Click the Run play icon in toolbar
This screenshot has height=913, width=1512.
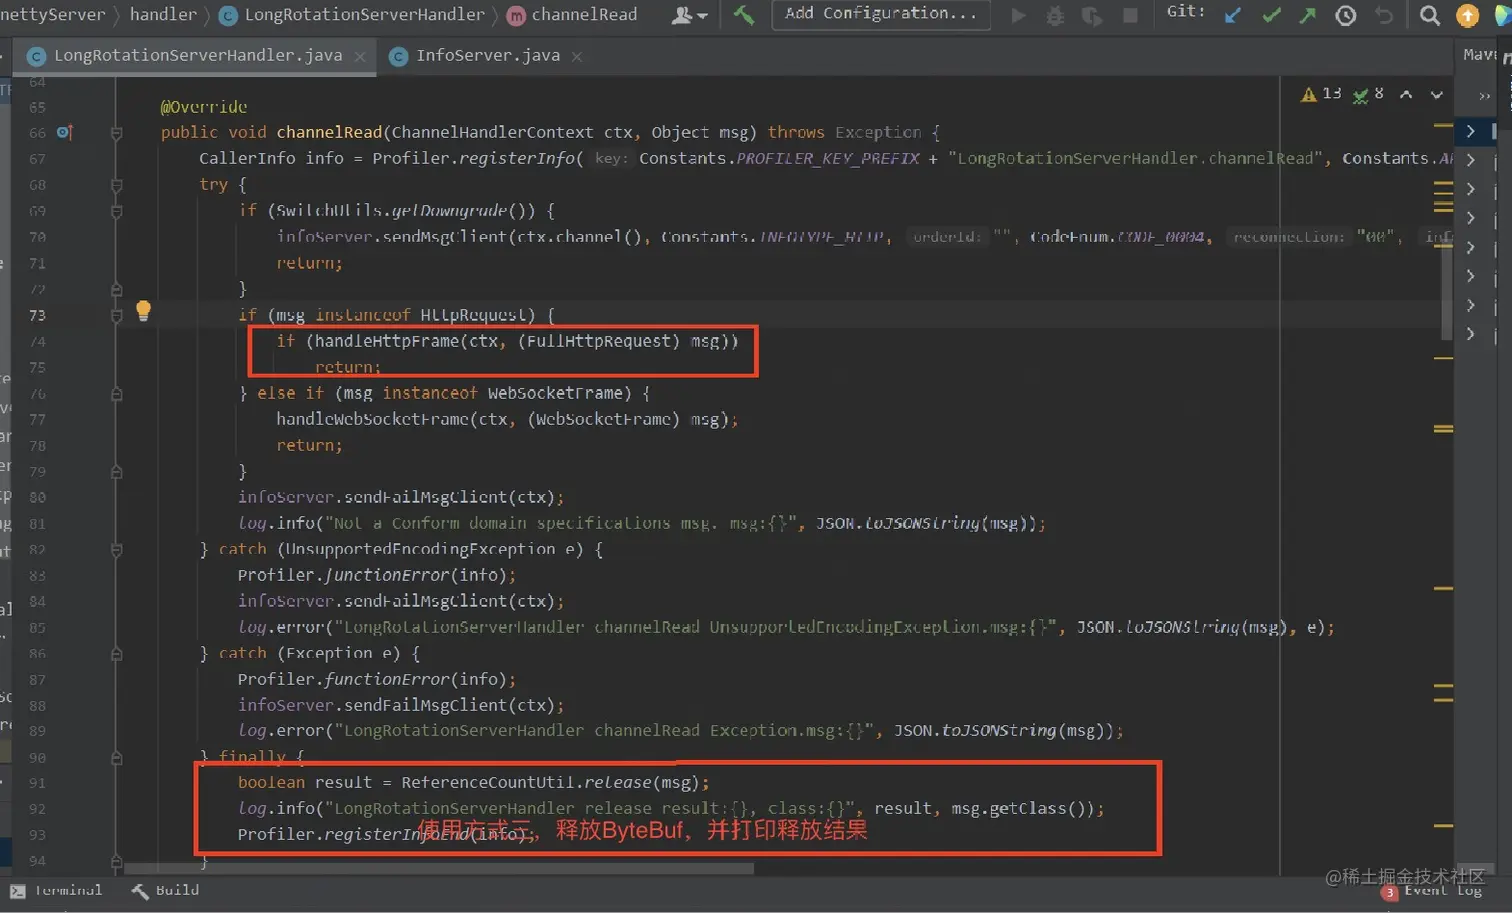[1018, 16]
